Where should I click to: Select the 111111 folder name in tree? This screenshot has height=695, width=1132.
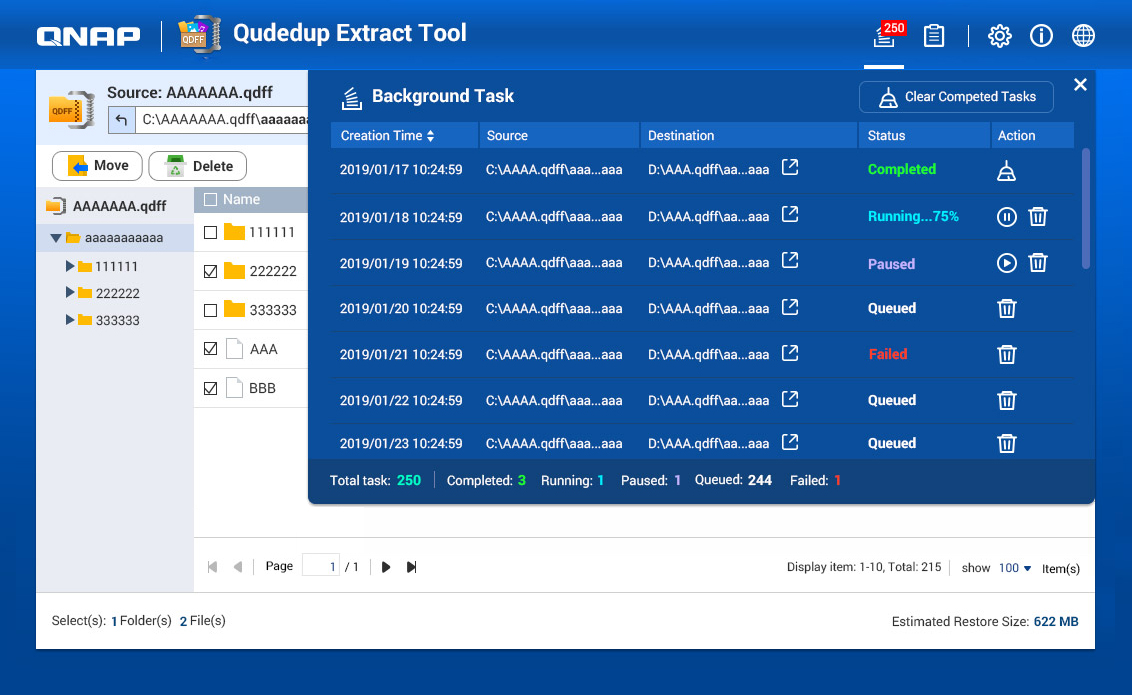pos(116,266)
